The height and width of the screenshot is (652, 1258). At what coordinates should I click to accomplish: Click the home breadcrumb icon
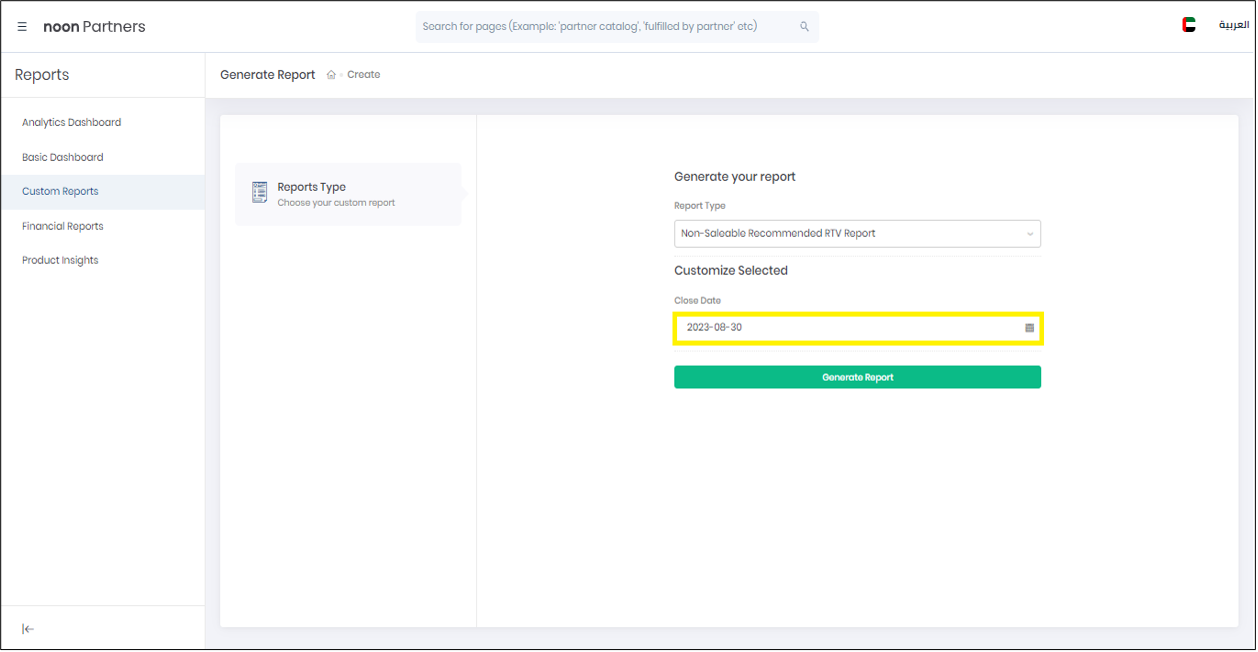click(331, 75)
